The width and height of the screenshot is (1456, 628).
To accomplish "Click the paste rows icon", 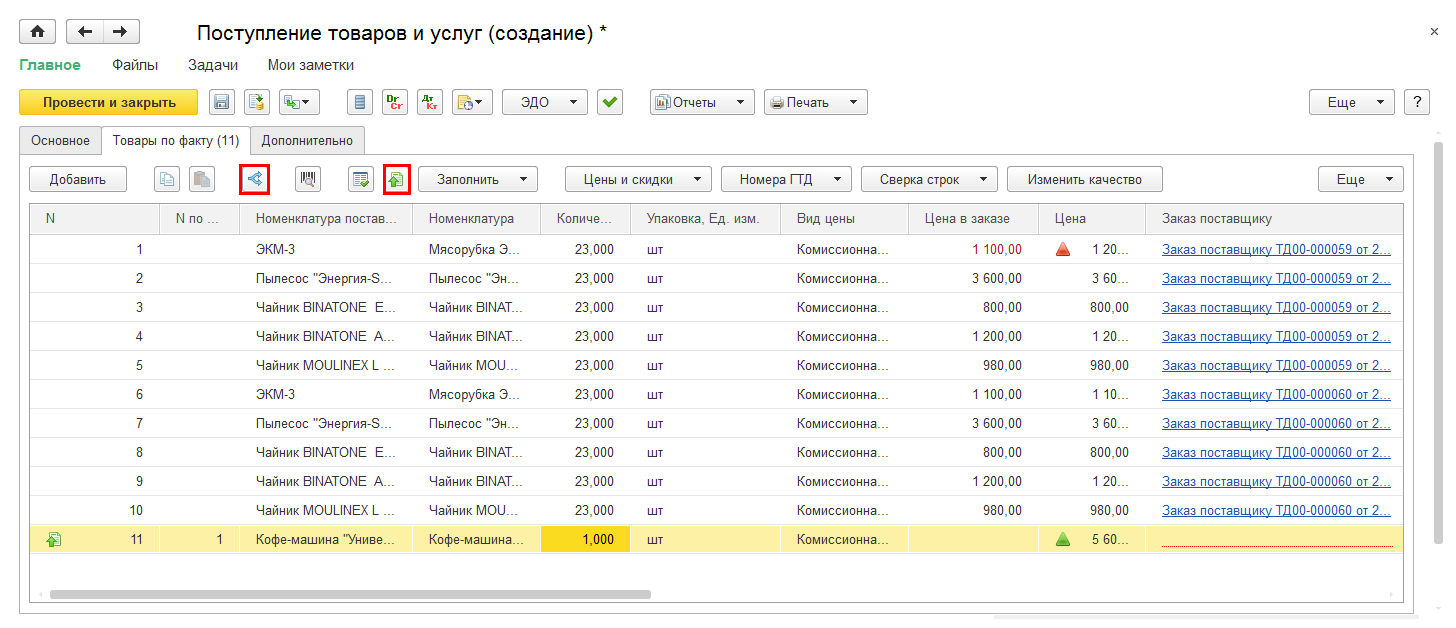I will pyautogui.click(x=202, y=180).
